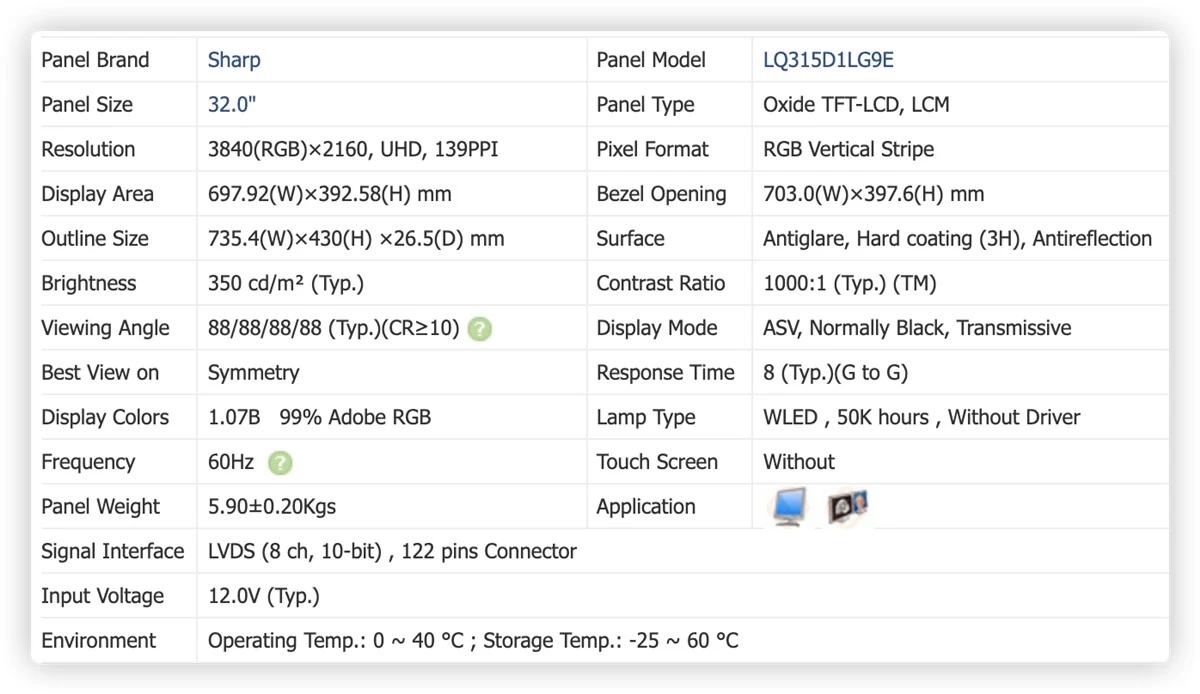Select the brightness value 350 cd/m² (Typ.)
This screenshot has height=694, width=1200.
[x=286, y=283]
